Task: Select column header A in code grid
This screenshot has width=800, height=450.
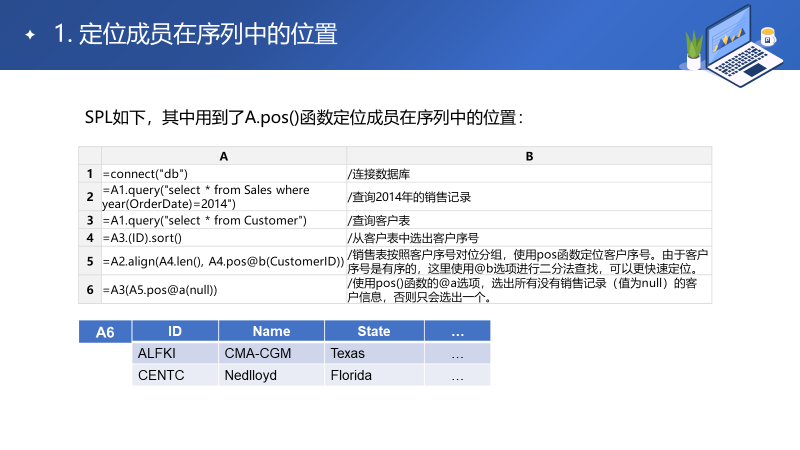Action: click(x=224, y=156)
